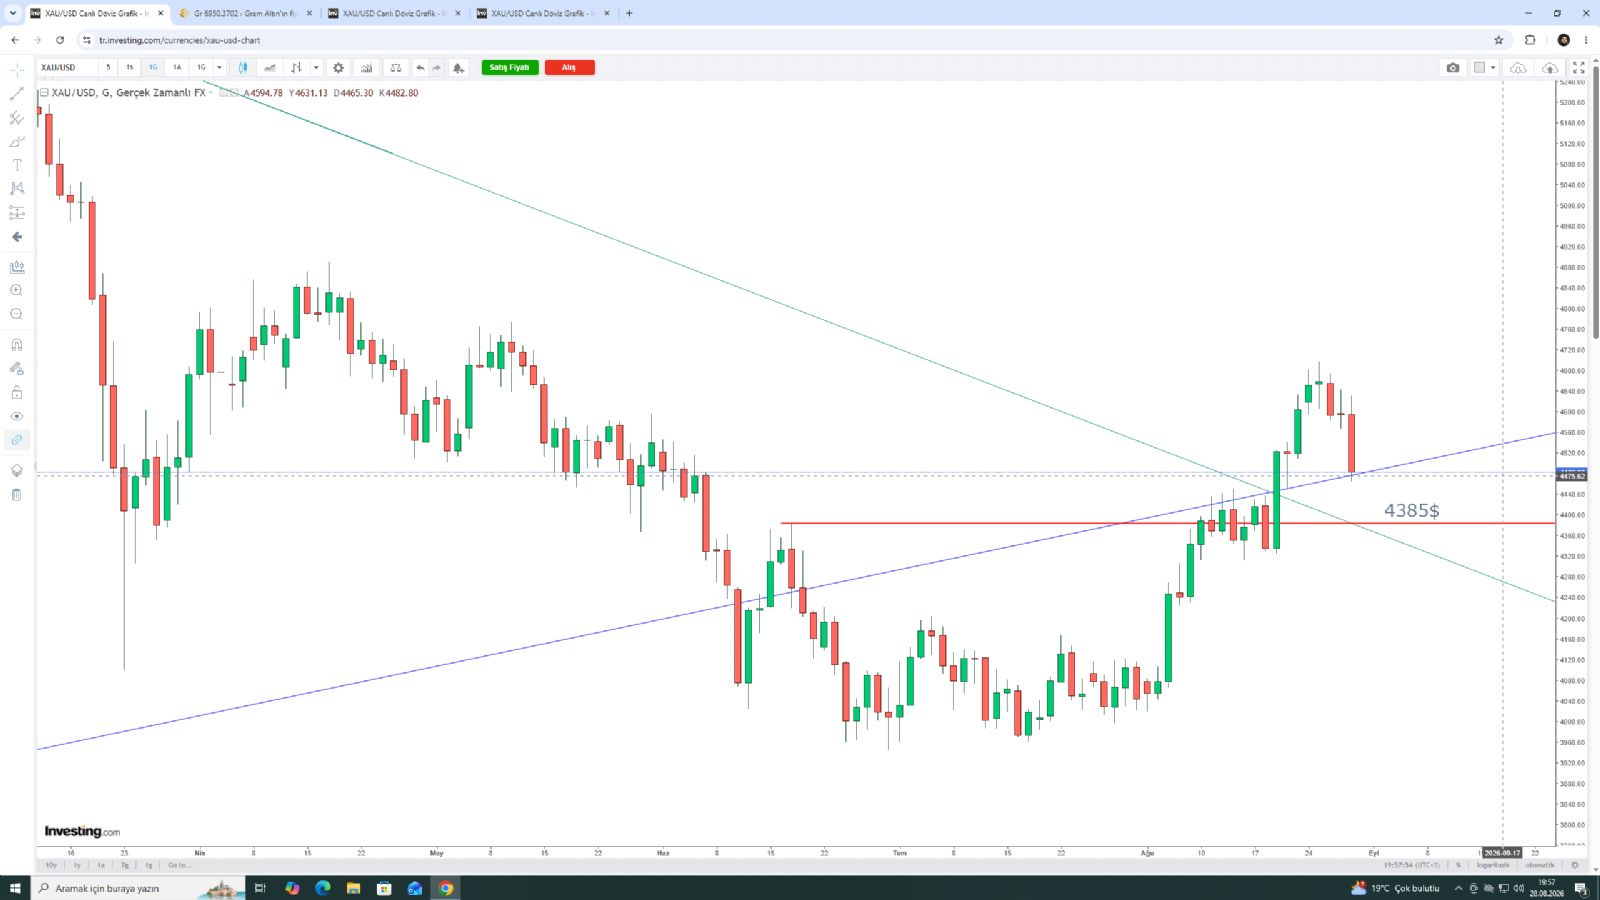Click the red Alış button
Screen dimensions: 1600x900
pyautogui.click(x=569, y=67)
